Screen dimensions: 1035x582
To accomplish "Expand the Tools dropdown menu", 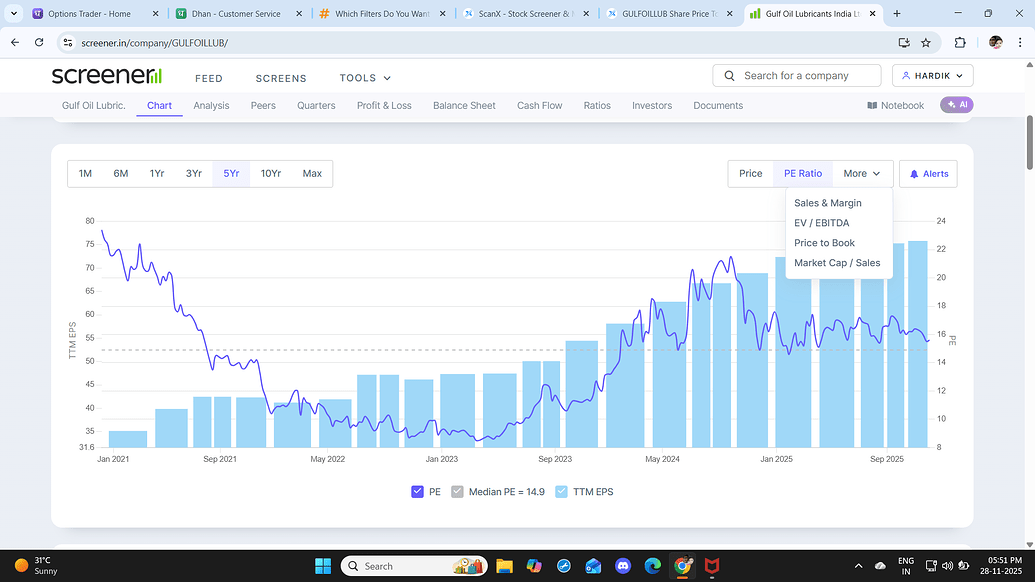I will pos(365,78).
